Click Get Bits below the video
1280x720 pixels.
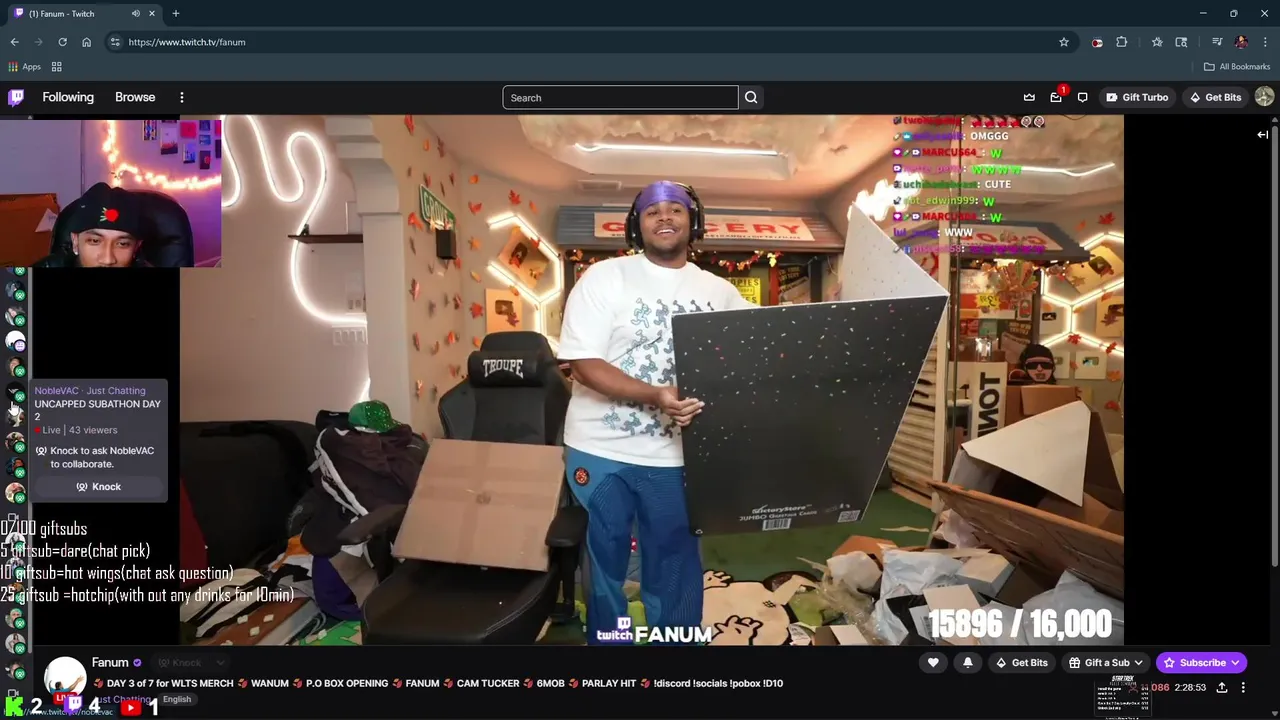[x=1021, y=662]
